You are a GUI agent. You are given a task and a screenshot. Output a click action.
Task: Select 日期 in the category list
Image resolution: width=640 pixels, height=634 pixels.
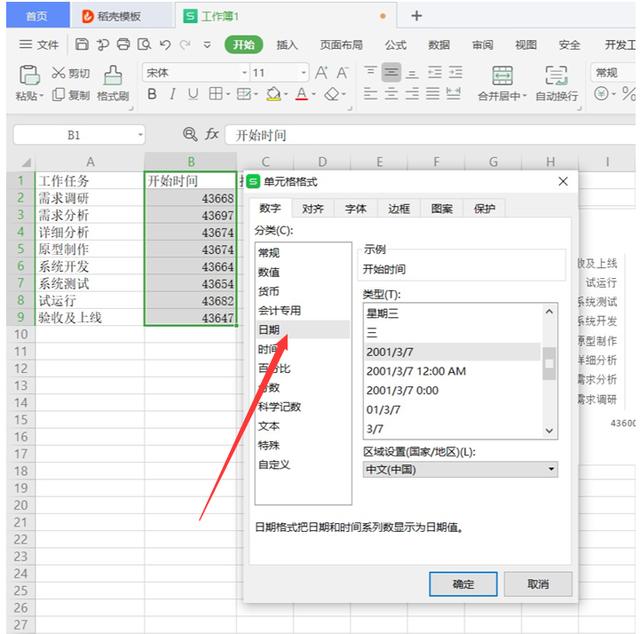tap(268, 330)
